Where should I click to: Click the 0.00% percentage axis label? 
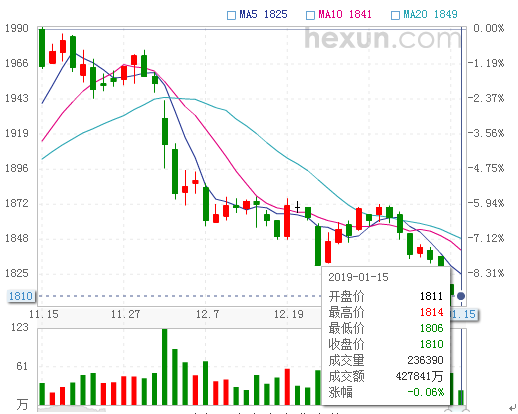tap(489, 28)
